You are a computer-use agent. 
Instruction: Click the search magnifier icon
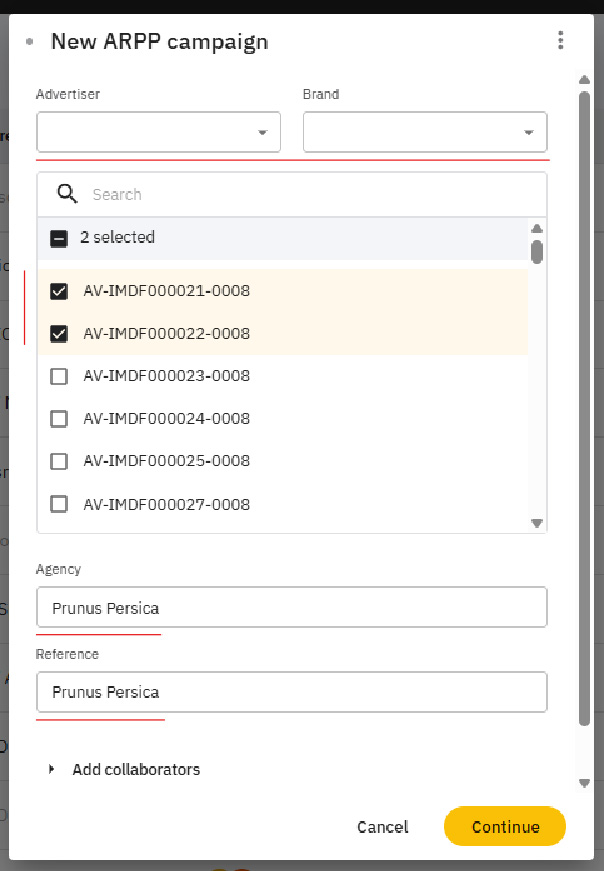(x=67, y=194)
